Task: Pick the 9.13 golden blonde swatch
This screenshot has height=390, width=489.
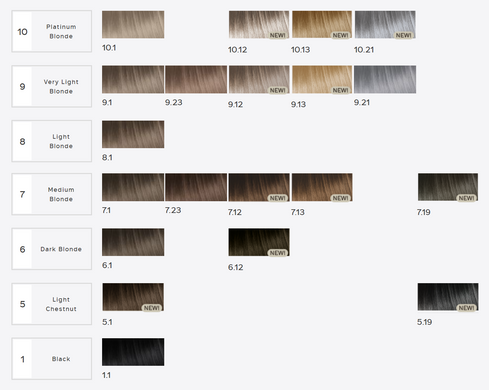Action: (x=322, y=79)
